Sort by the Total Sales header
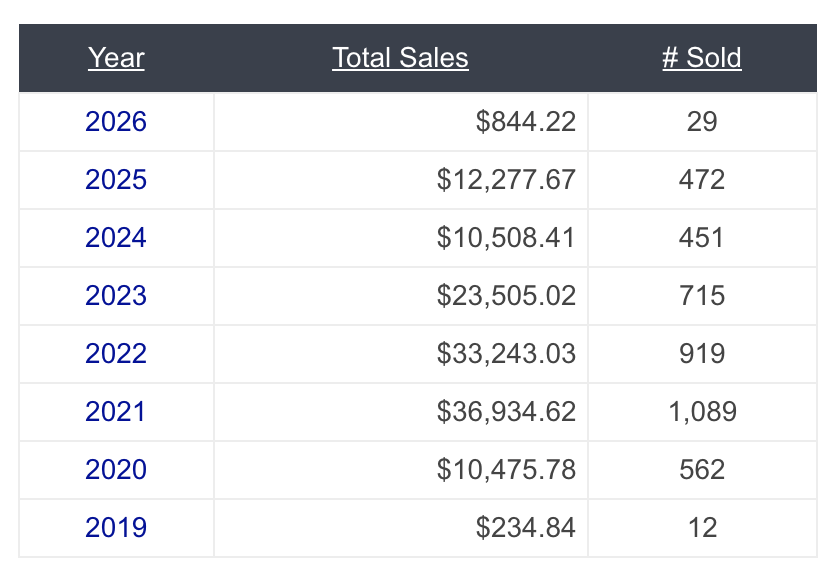The image size is (834, 576). click(400, 58)
